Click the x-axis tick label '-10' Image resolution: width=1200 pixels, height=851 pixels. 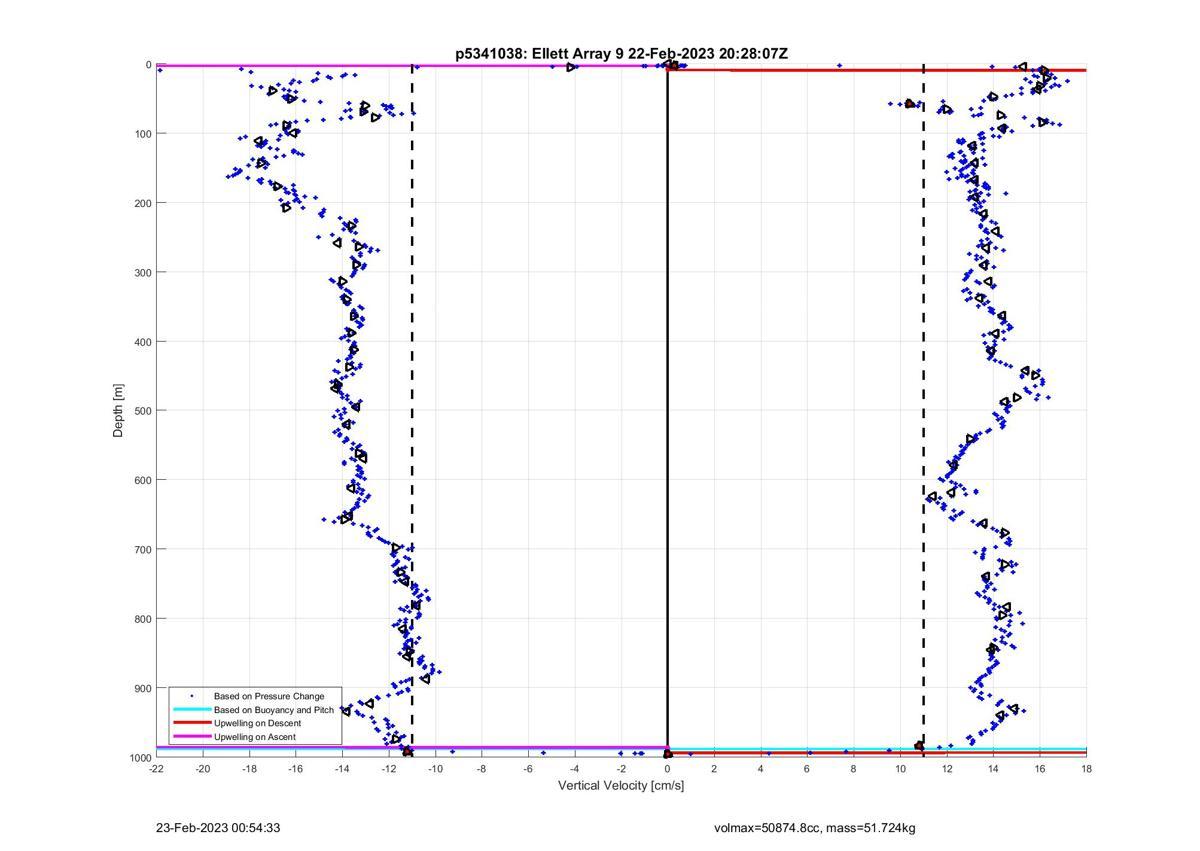[435, 769]
